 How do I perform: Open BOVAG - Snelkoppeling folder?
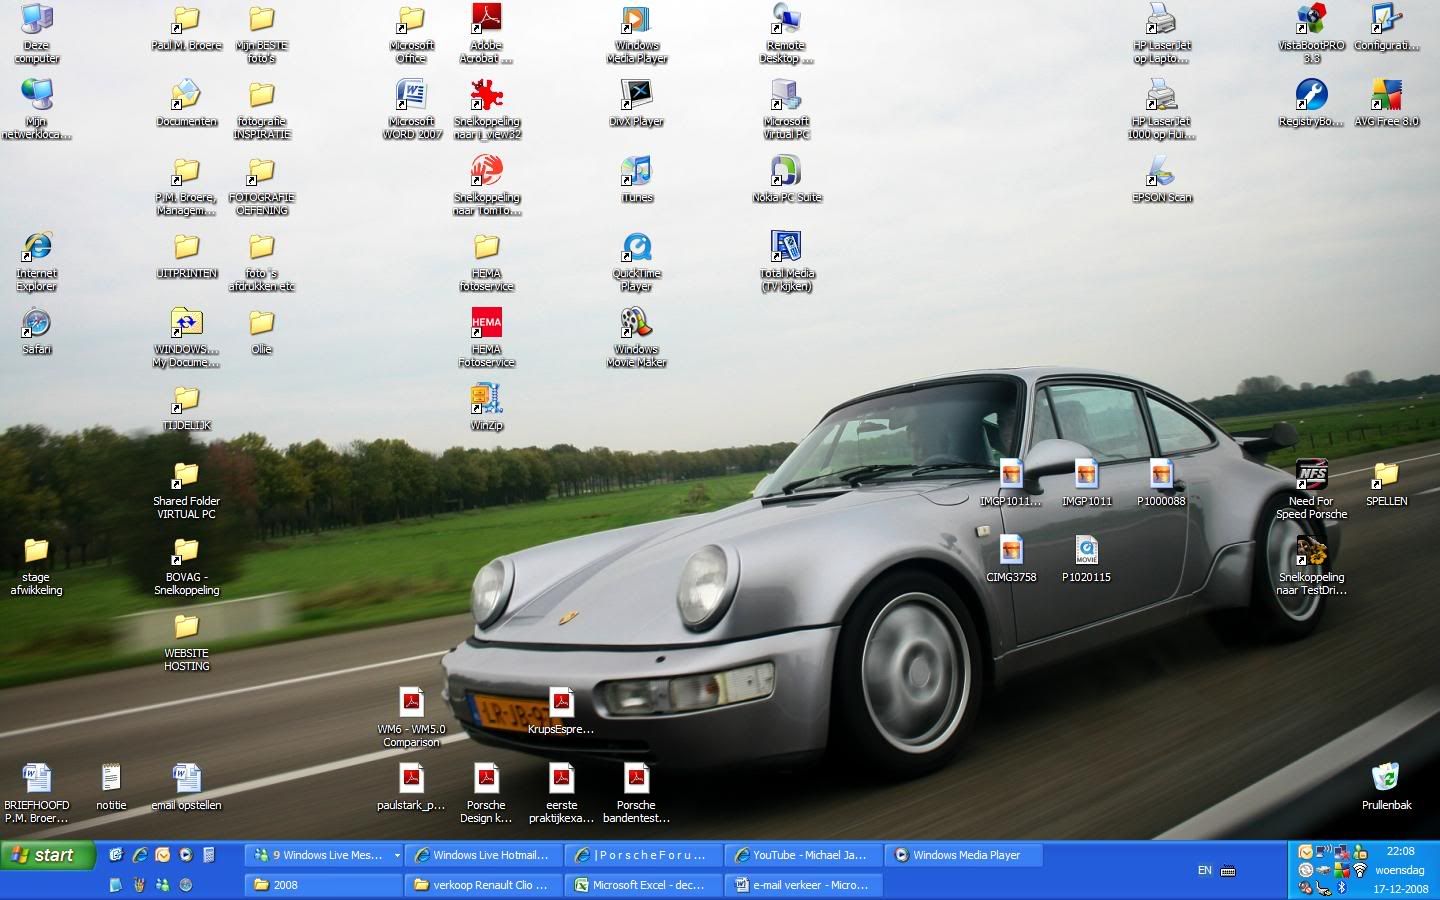[x=186, y=565]
